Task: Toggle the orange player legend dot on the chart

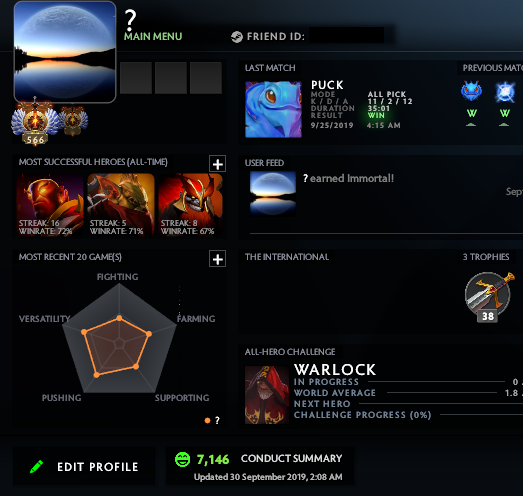Action: tap(207, 420)
